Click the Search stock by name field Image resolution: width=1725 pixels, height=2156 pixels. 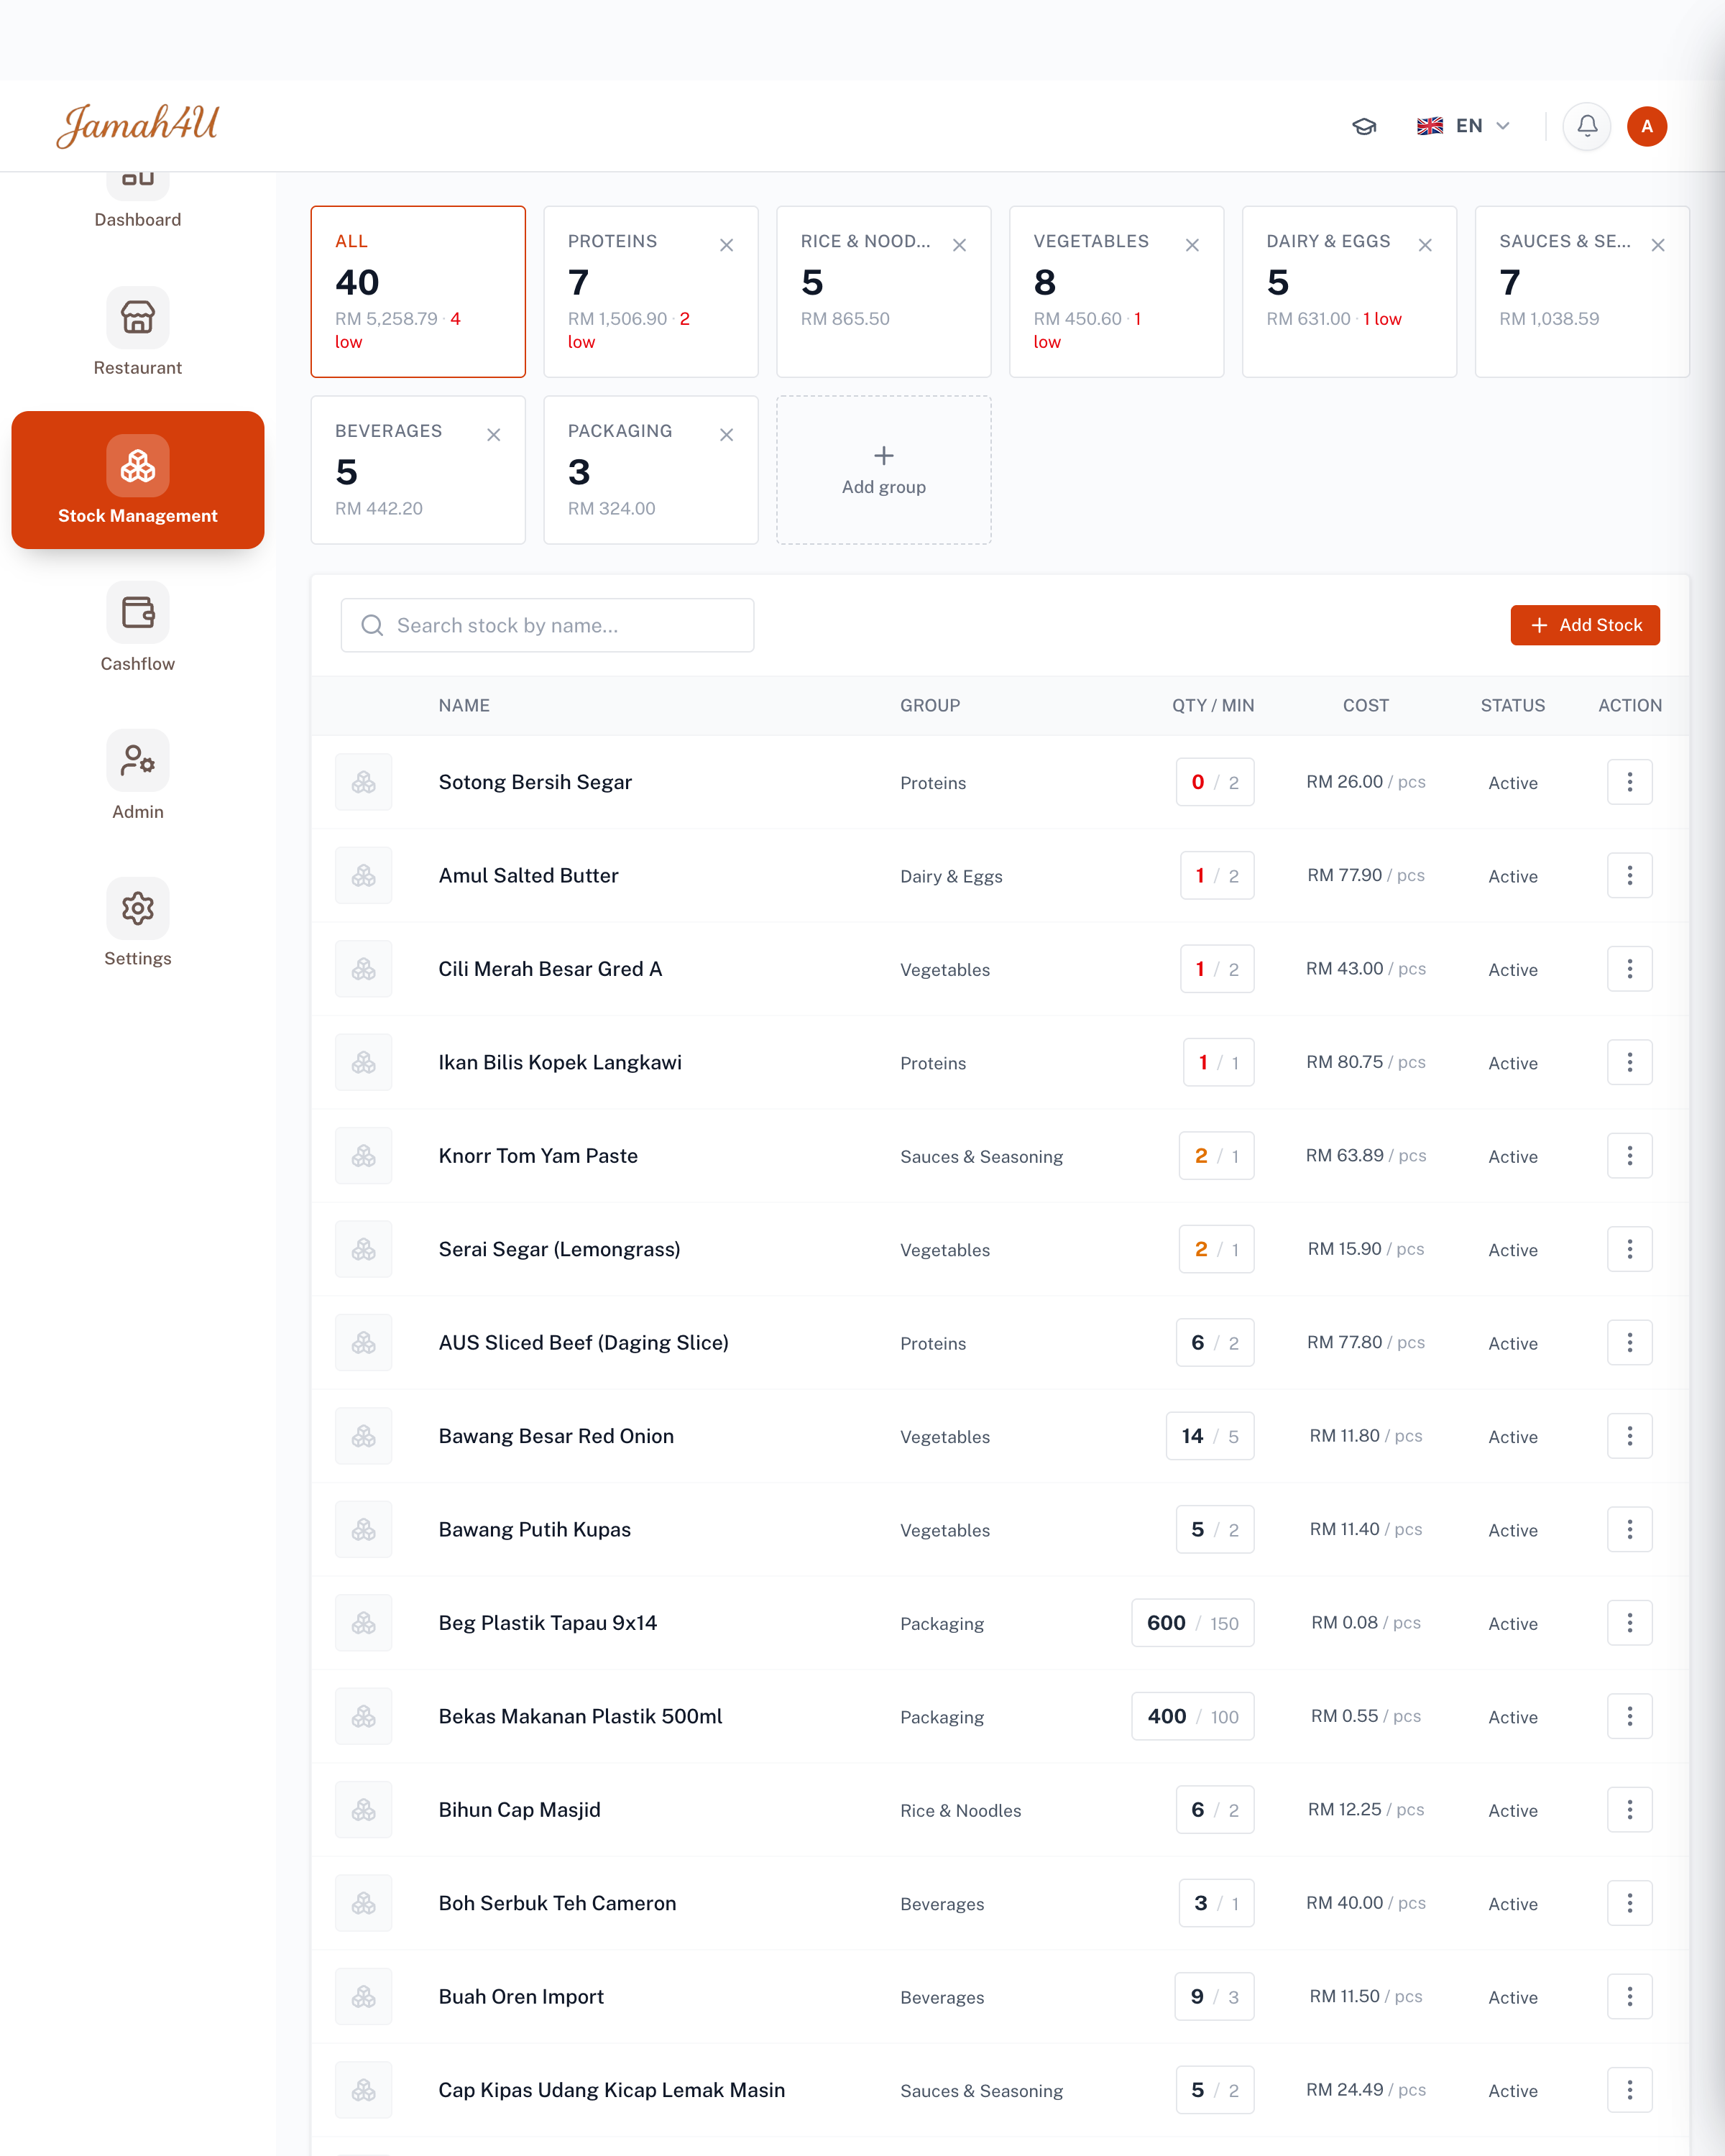coord(547,625)
